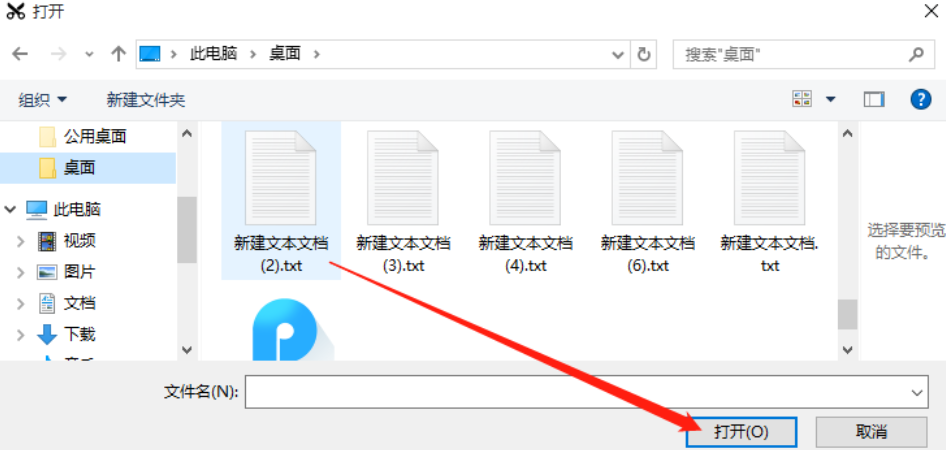
Task: Click the navigation tree scrollbar thumb
Action: 186,229
